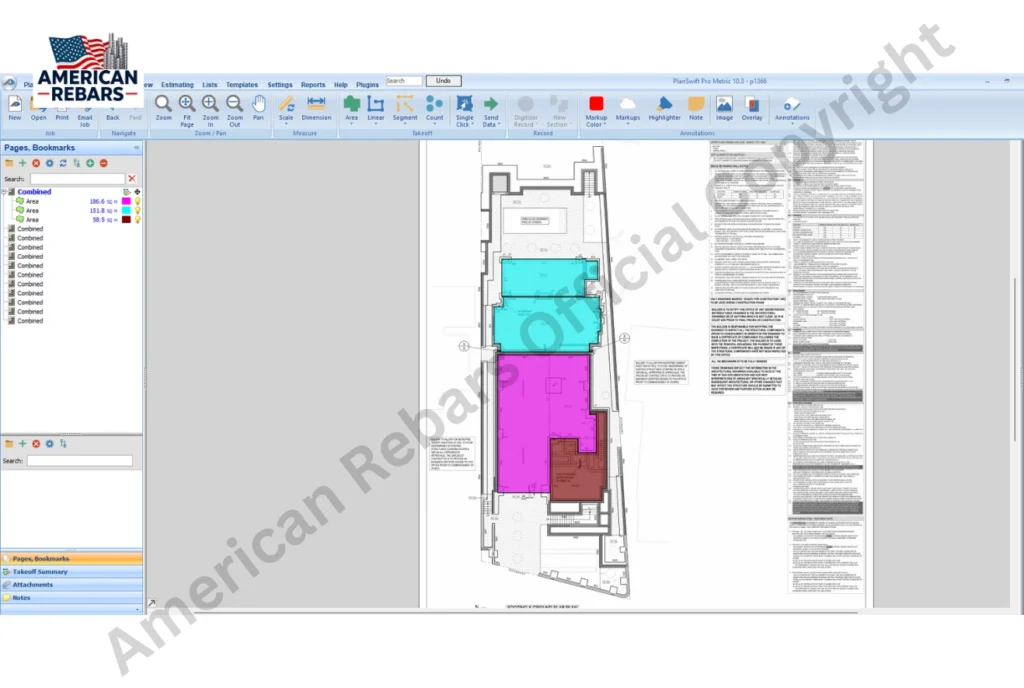Image resolution: width=1024 pixels, height=688 pixels.
Task: Click the Overlay tool icon
Action: [x=752, y=105]
